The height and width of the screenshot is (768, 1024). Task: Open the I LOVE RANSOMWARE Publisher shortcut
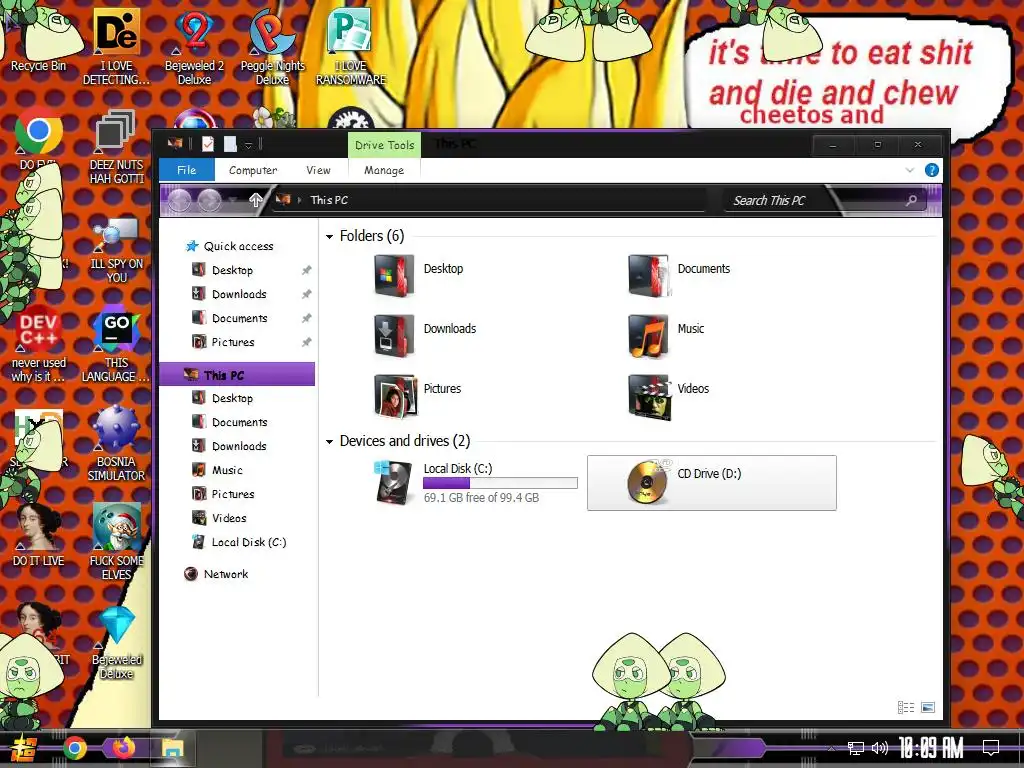tap(351, 46)
